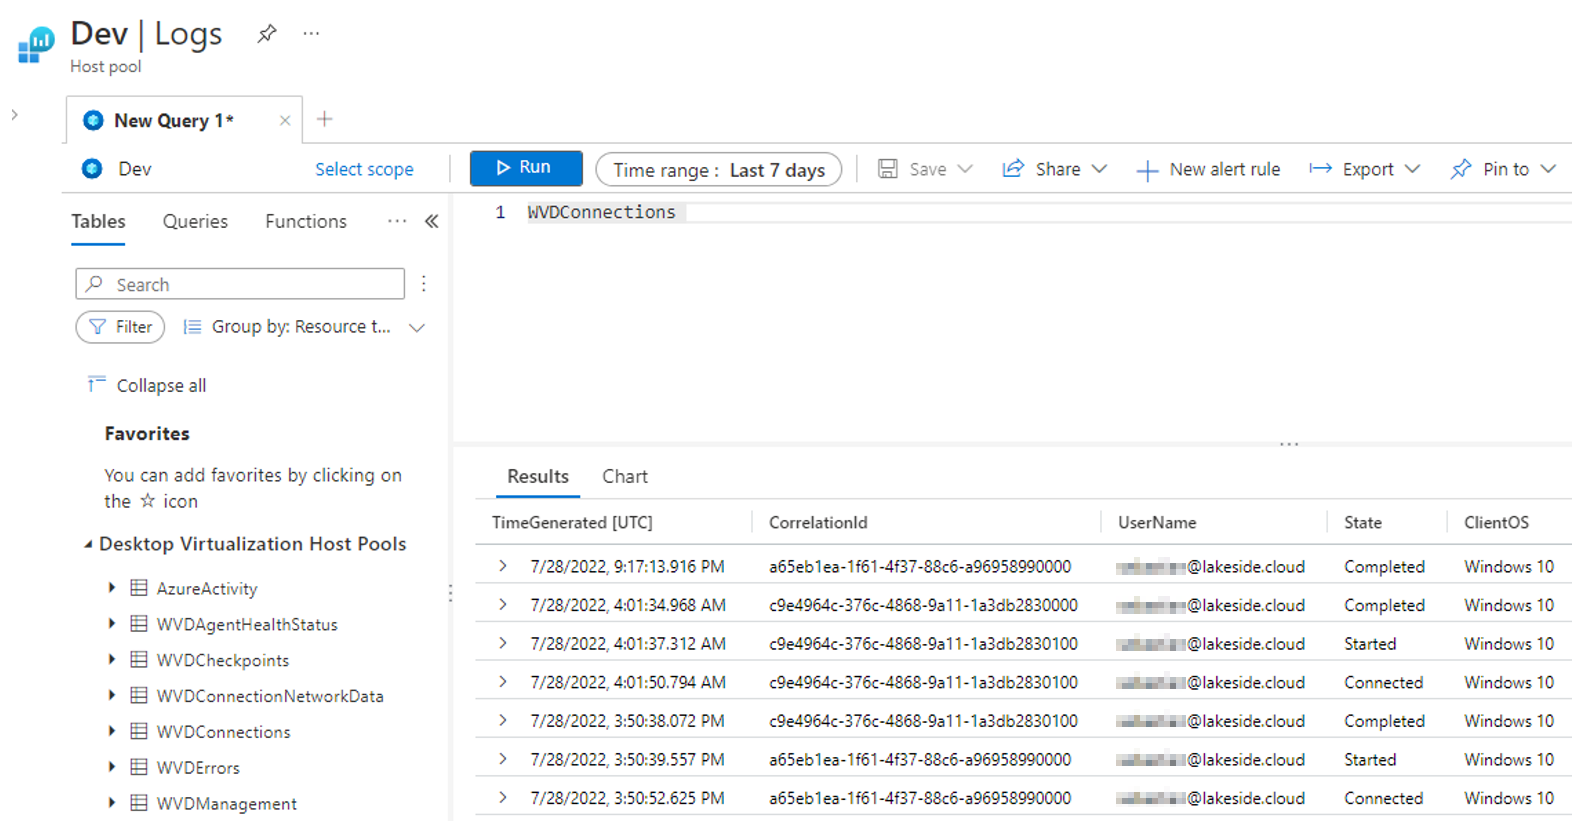
Task: Select the WVDCheckpoints table icon
Action: [139, 660]
